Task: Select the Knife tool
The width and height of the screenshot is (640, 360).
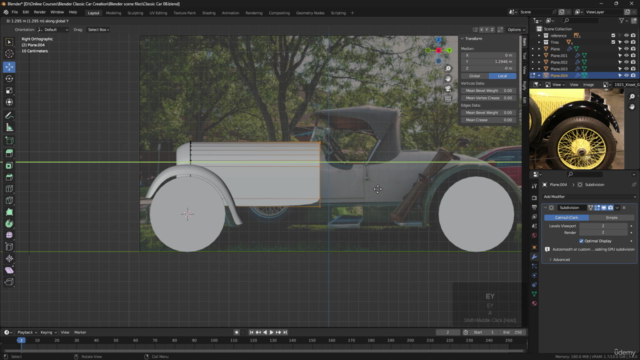Action: tap(9, 200)
